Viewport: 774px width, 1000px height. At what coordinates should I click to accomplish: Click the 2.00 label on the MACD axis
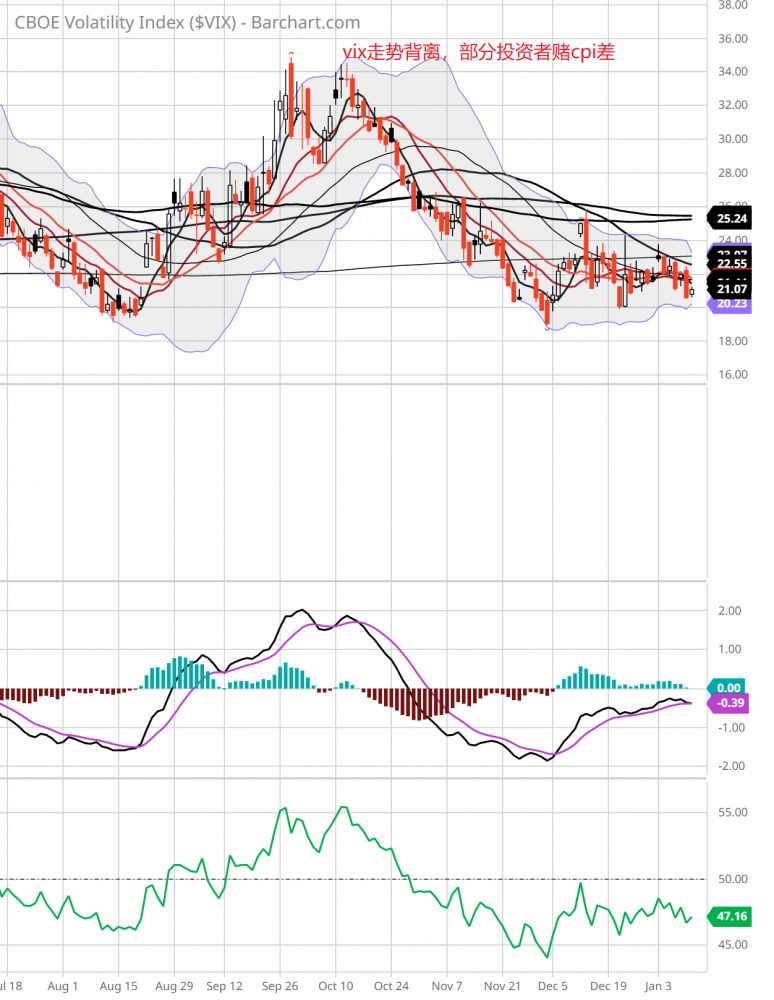(x=730, y=610)
